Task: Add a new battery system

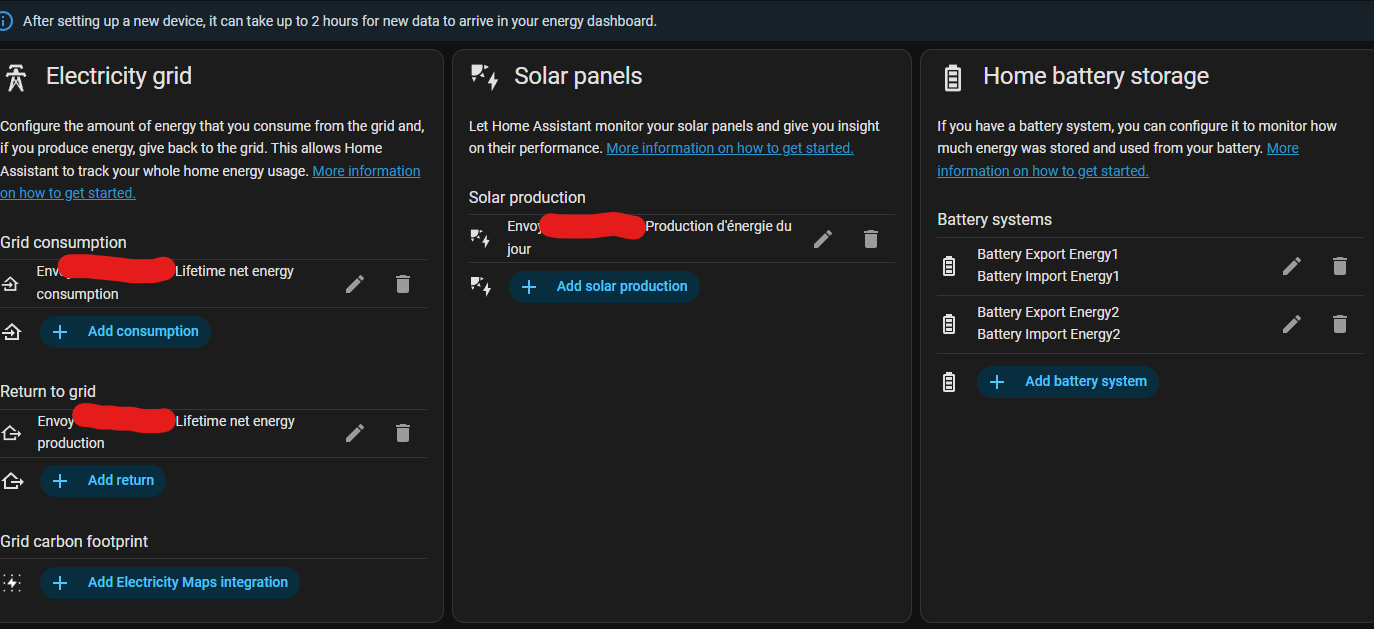Action: pyautogui.click(x=1067, y=382)
